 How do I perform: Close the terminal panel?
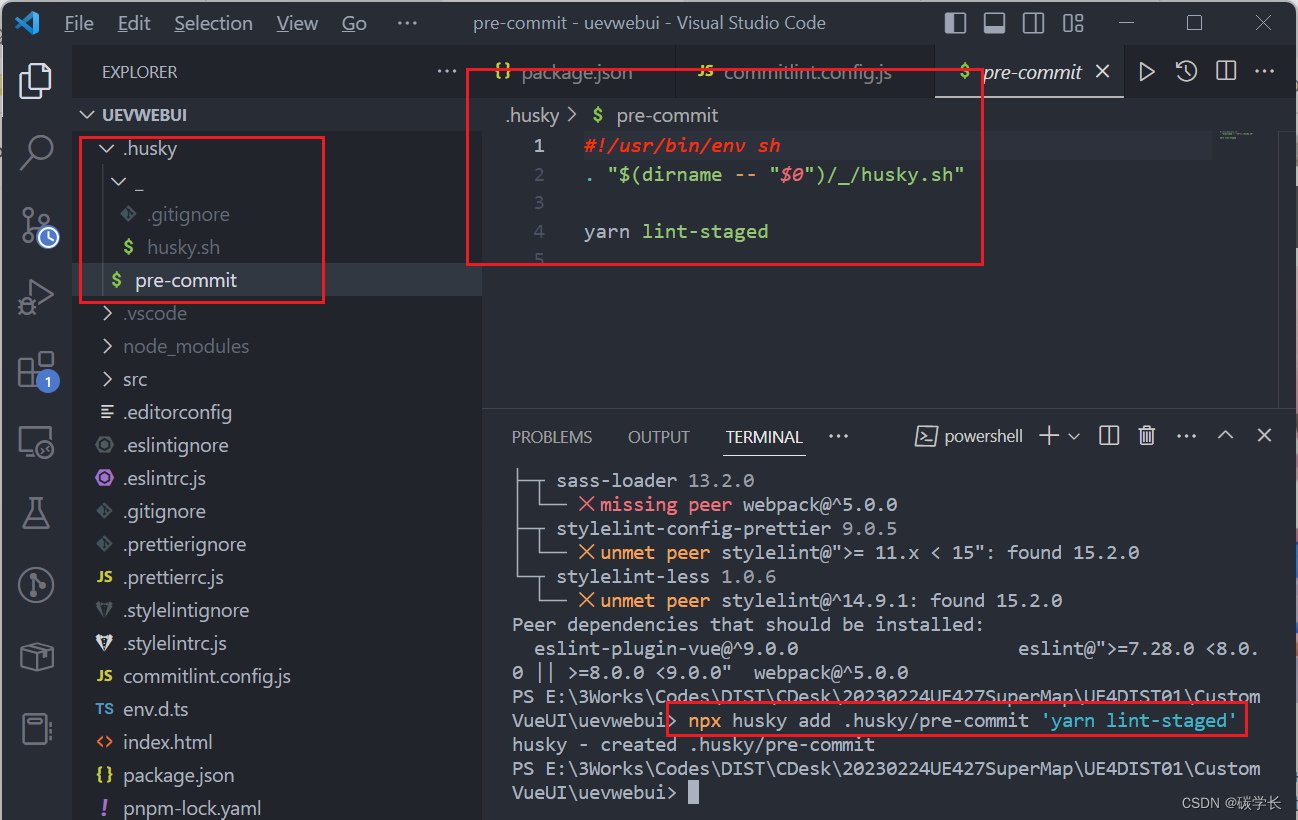point(1264,436)
